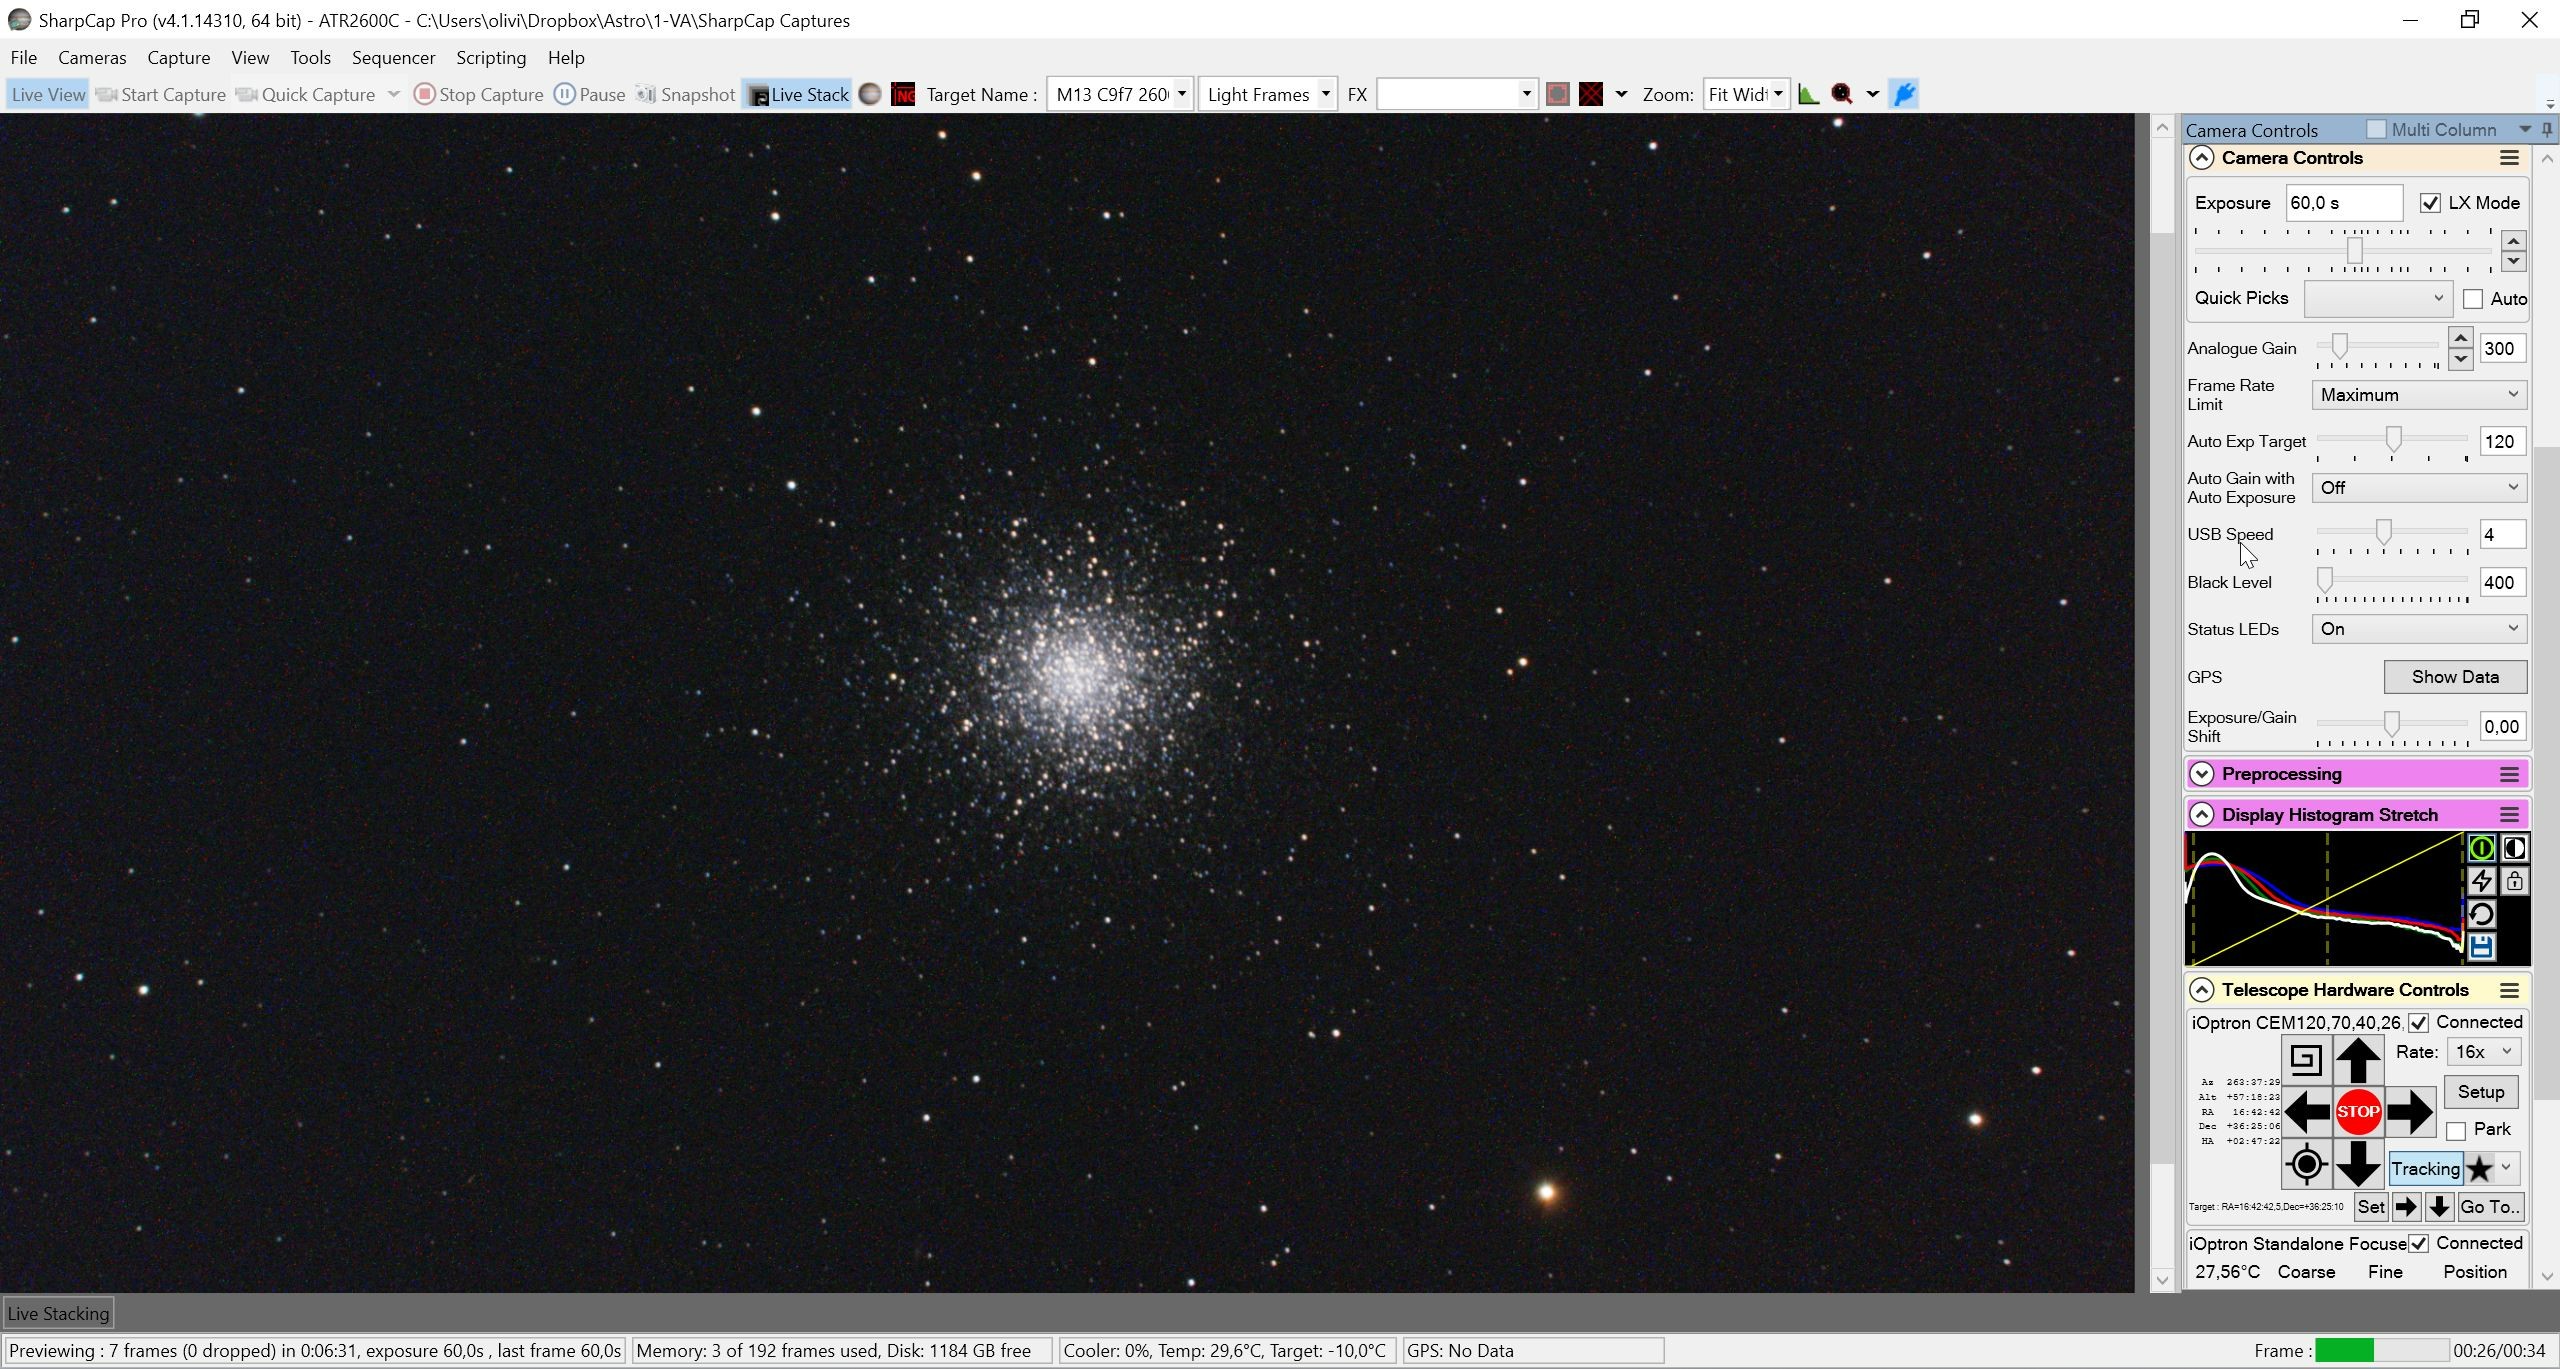Pin the Camera Controls panel
Viewport: 2560px width, 1369px height.
point(2547,130)
